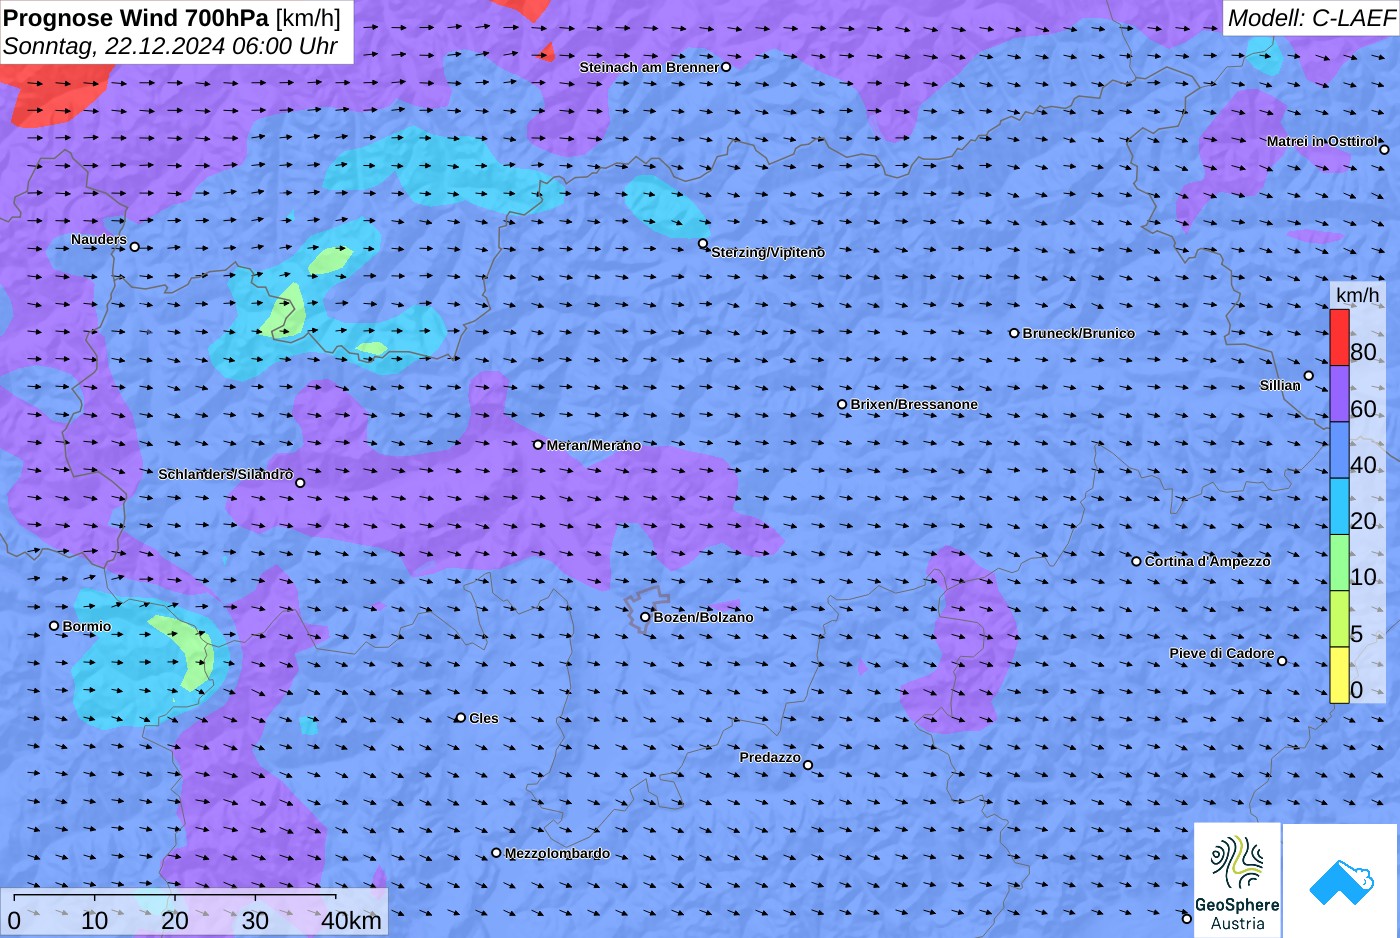This screenshot has width=1400, height=938.
Task: Click the blue cloud logo icon
Action: (x=1340, y=881)
